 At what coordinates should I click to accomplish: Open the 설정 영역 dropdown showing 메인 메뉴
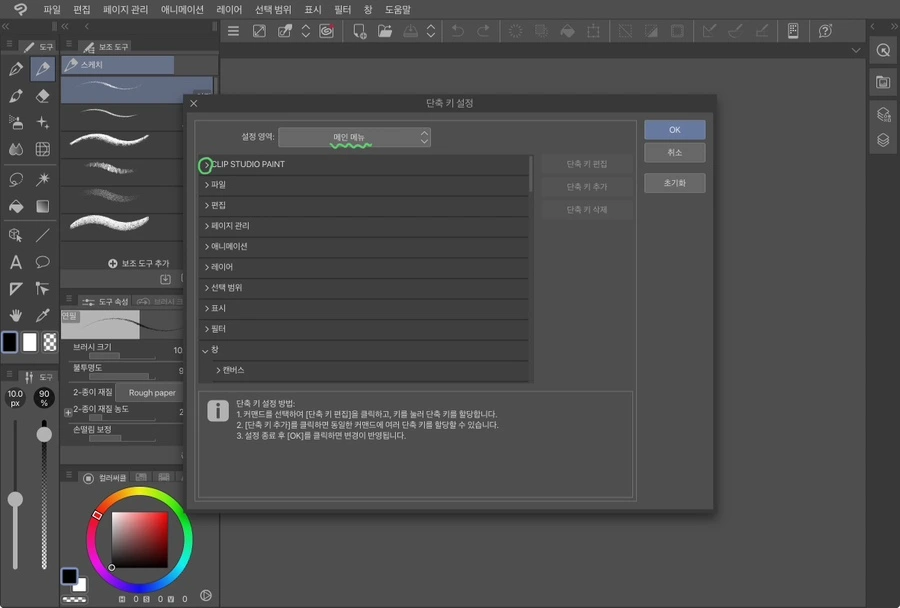tap(354, 137)
